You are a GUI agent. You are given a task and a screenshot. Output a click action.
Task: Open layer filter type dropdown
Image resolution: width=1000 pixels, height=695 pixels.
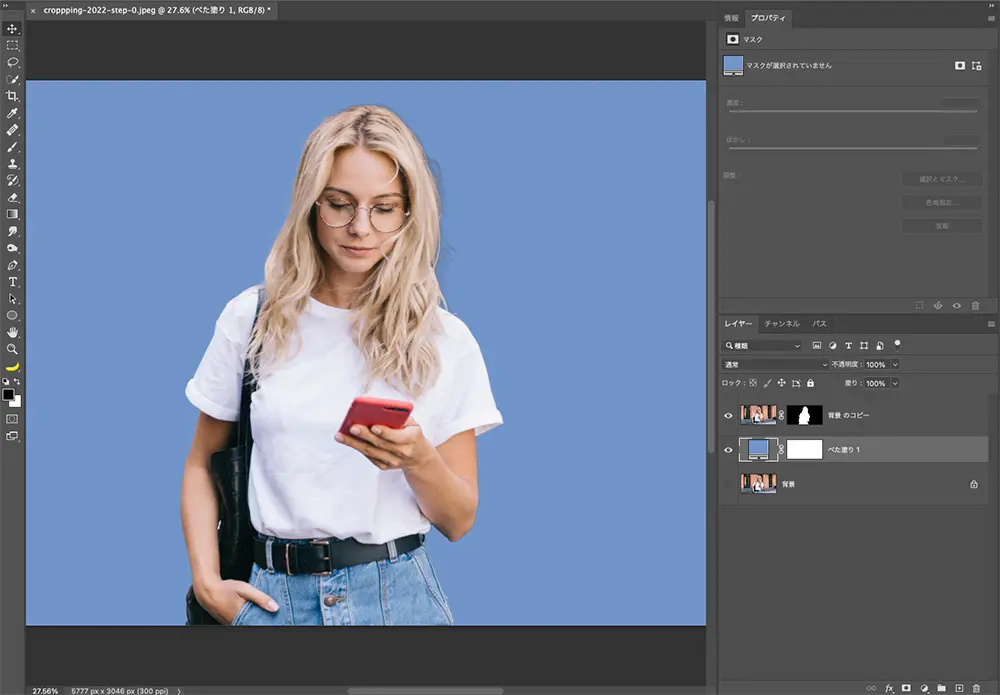pyautogui.click(x=762, y=346)
